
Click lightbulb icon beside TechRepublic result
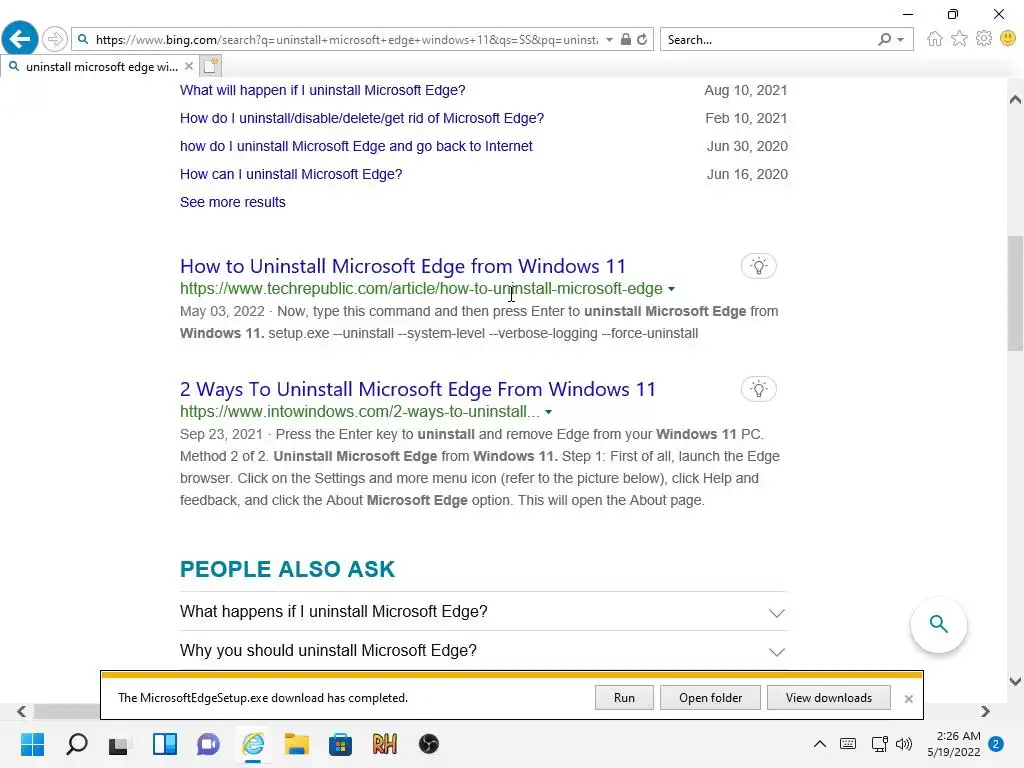pos(758,266)
